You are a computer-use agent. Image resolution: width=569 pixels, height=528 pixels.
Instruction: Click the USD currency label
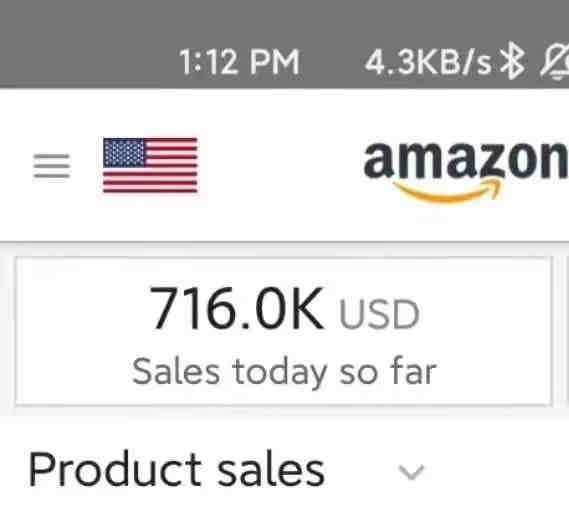point(379,314)
